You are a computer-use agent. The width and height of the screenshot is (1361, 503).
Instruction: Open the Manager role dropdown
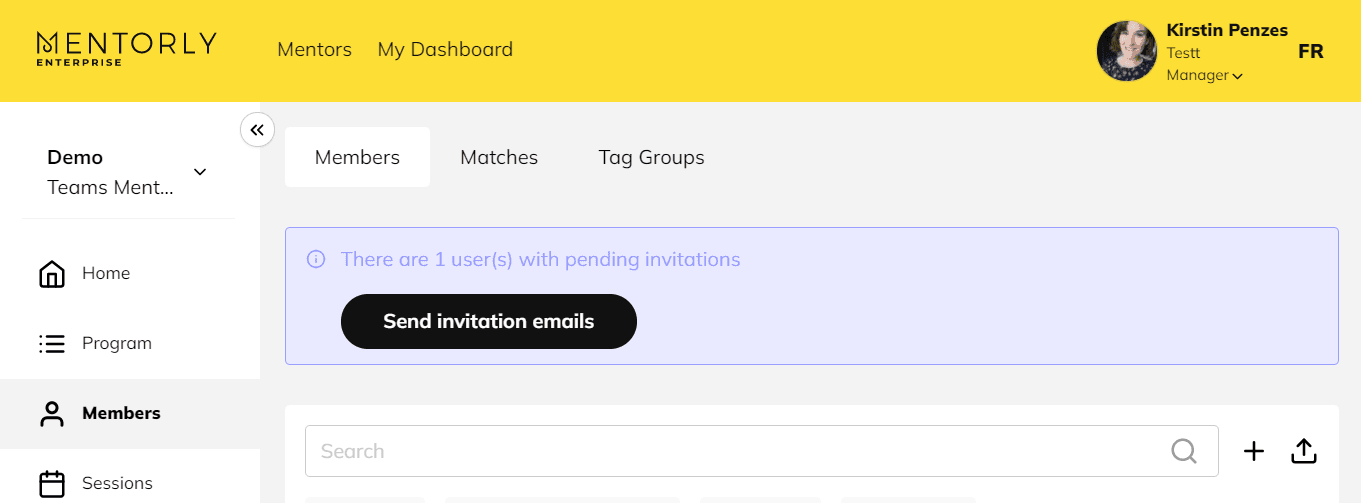click(x=1204, y=76)
